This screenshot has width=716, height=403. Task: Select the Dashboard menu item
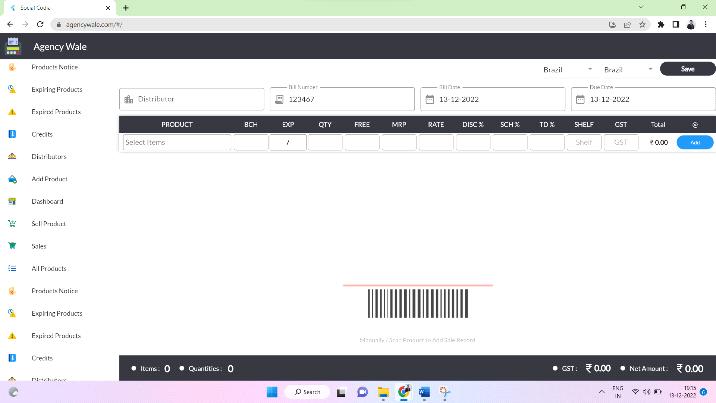pos(47,201)
